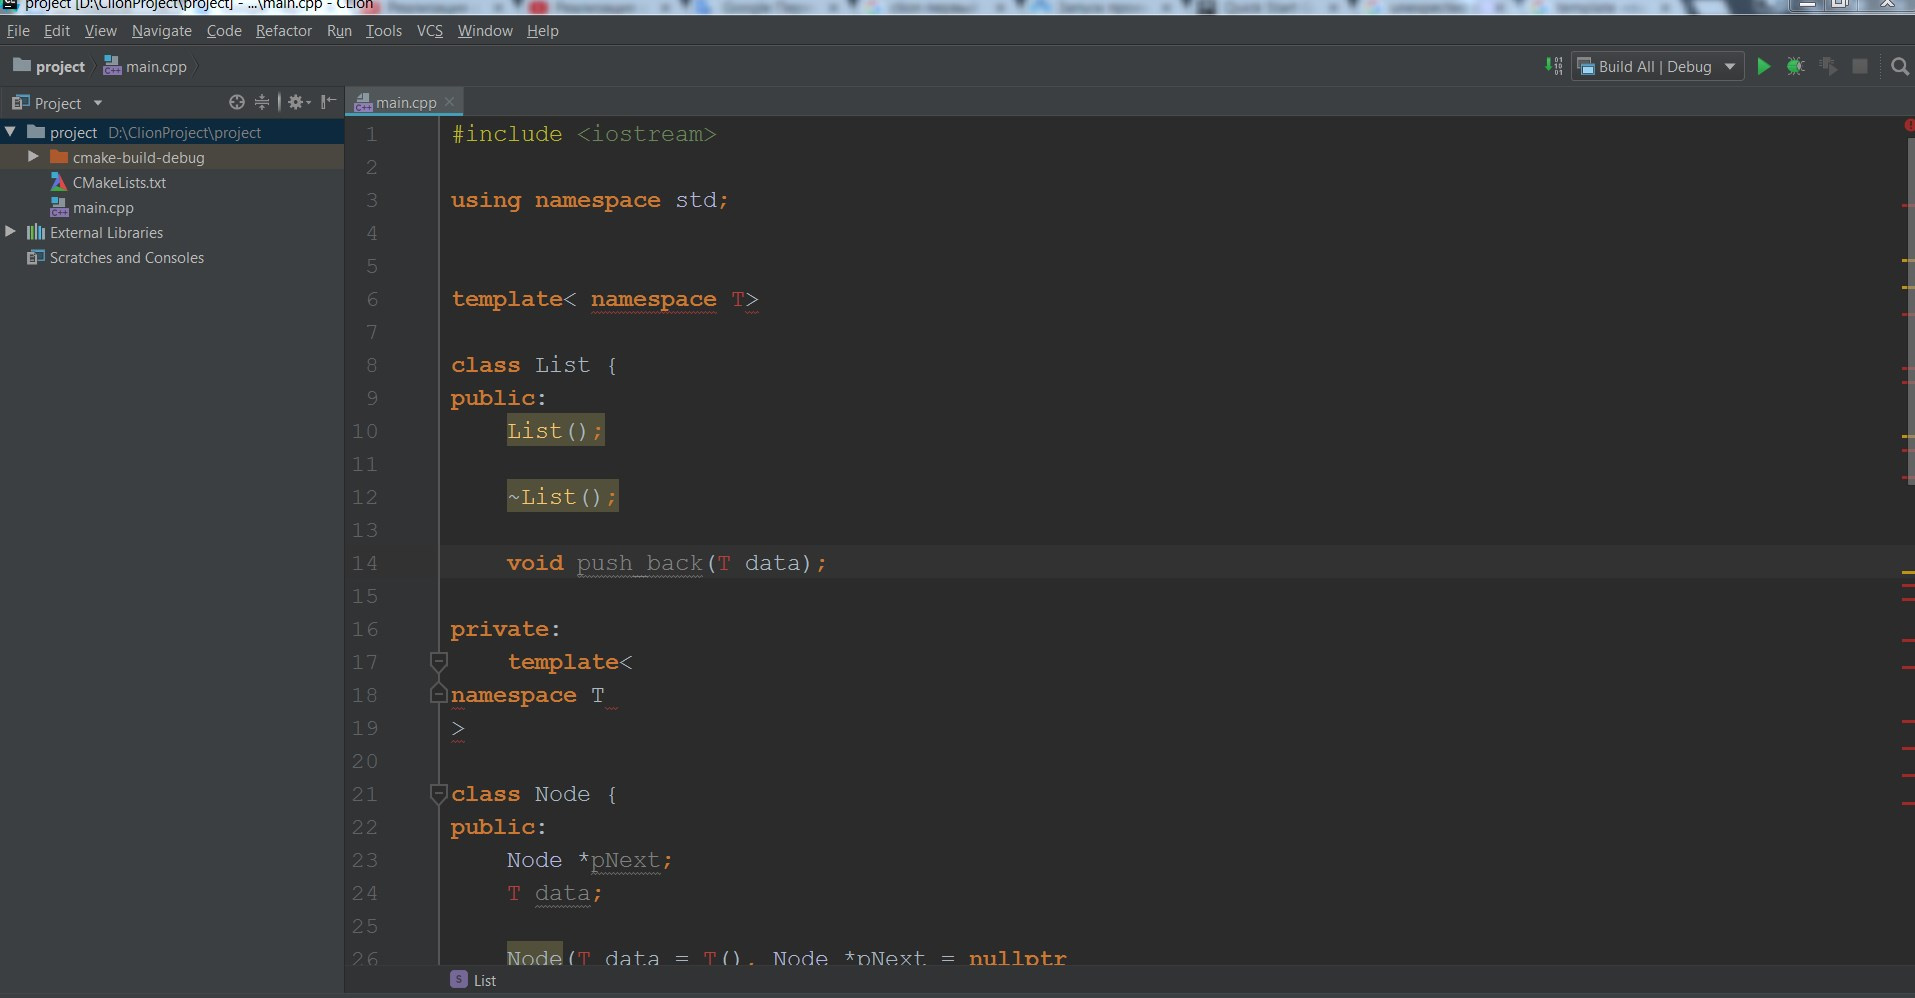Click the Build (binary arrow) icon
1915x998 pixels.
(1553, 66)
